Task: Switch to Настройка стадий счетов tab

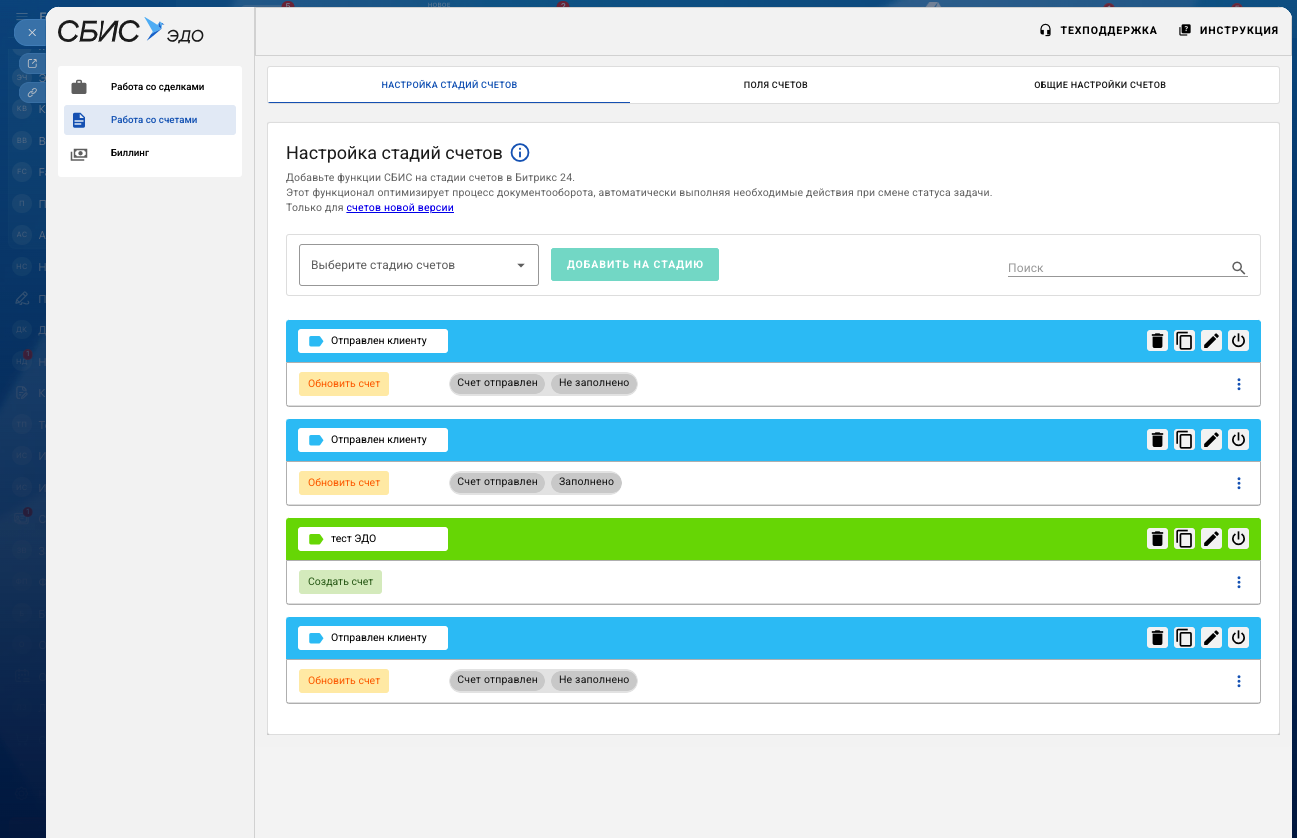Action: [x=449, y=85]
